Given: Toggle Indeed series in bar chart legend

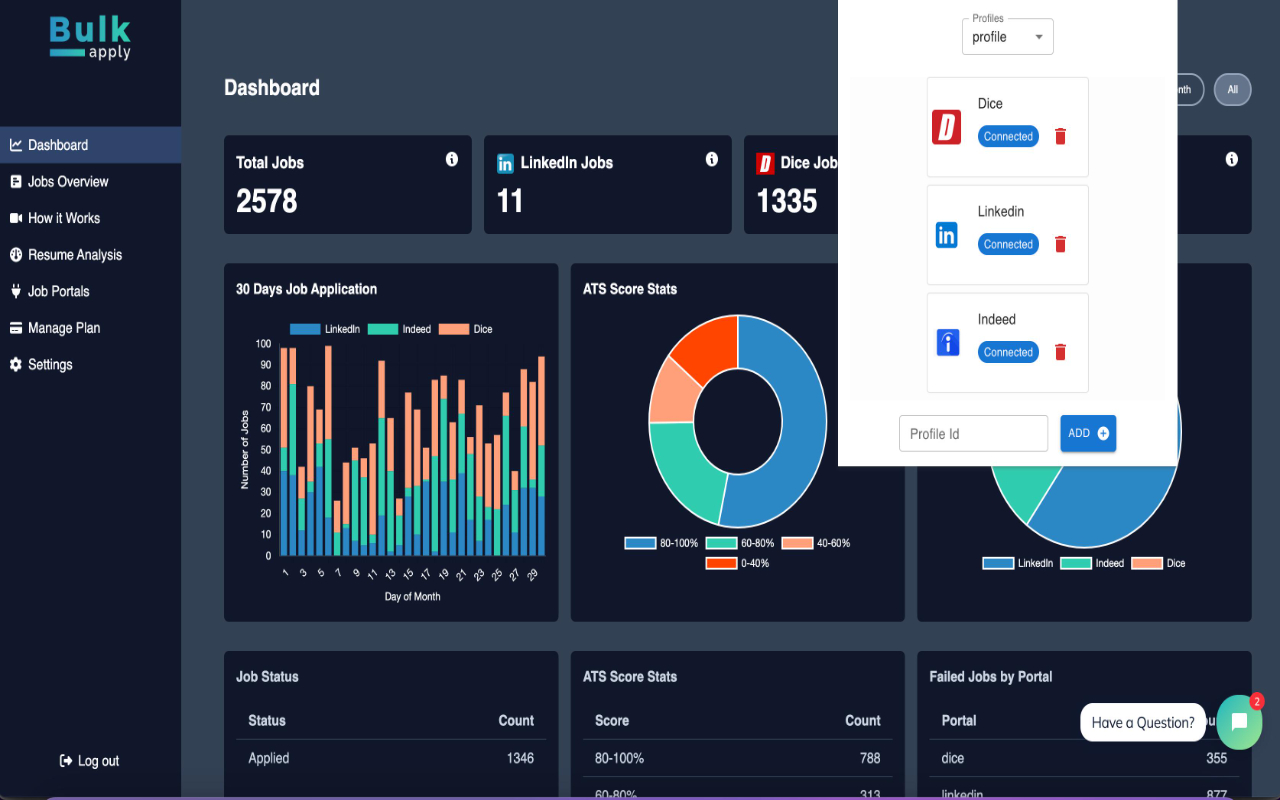Looking at the screenshot, I should pyautogui.click(x=399, y=329).
